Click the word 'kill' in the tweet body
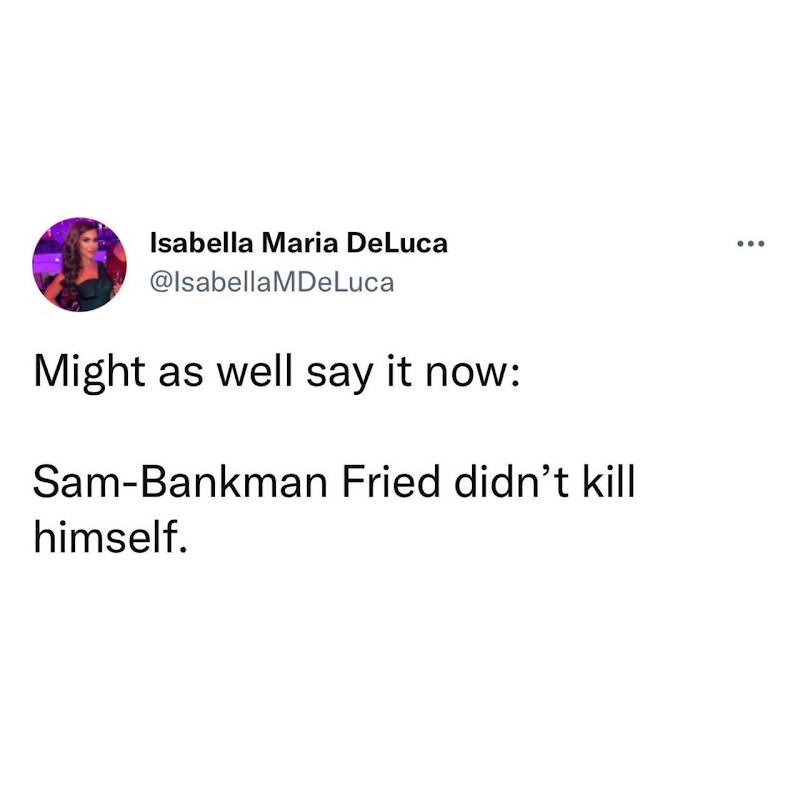Viewport: 800px width, 800px height. click(609, 481)
